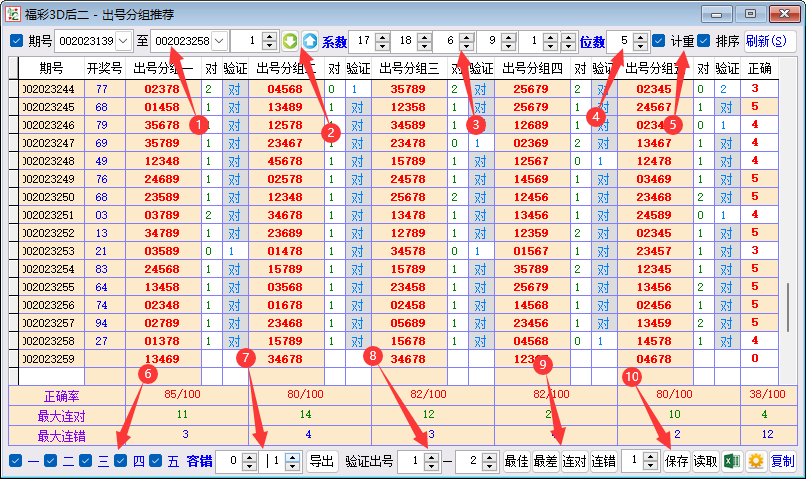The height and width of the screenshot is (479, 806).
Task: Click the blue up arrow icon
Action: click(x=309, y=41)
